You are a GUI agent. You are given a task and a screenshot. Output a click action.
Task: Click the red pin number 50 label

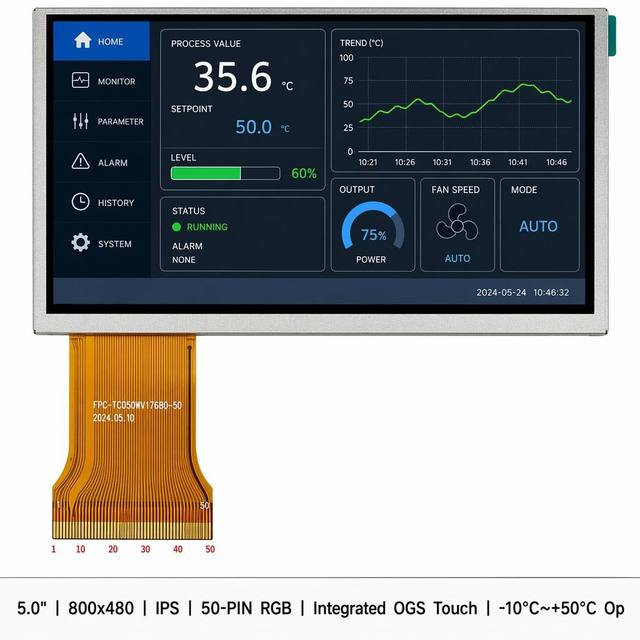click(210, 549)
